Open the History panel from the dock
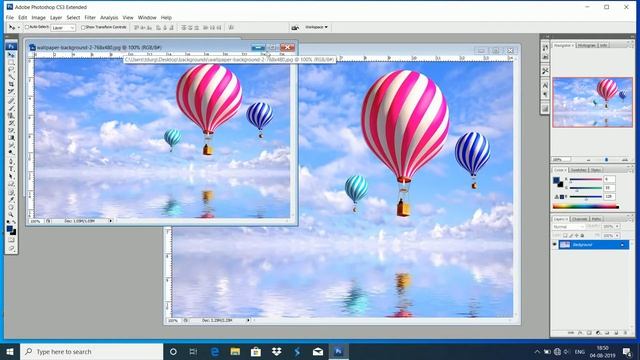 pos(545,48)
